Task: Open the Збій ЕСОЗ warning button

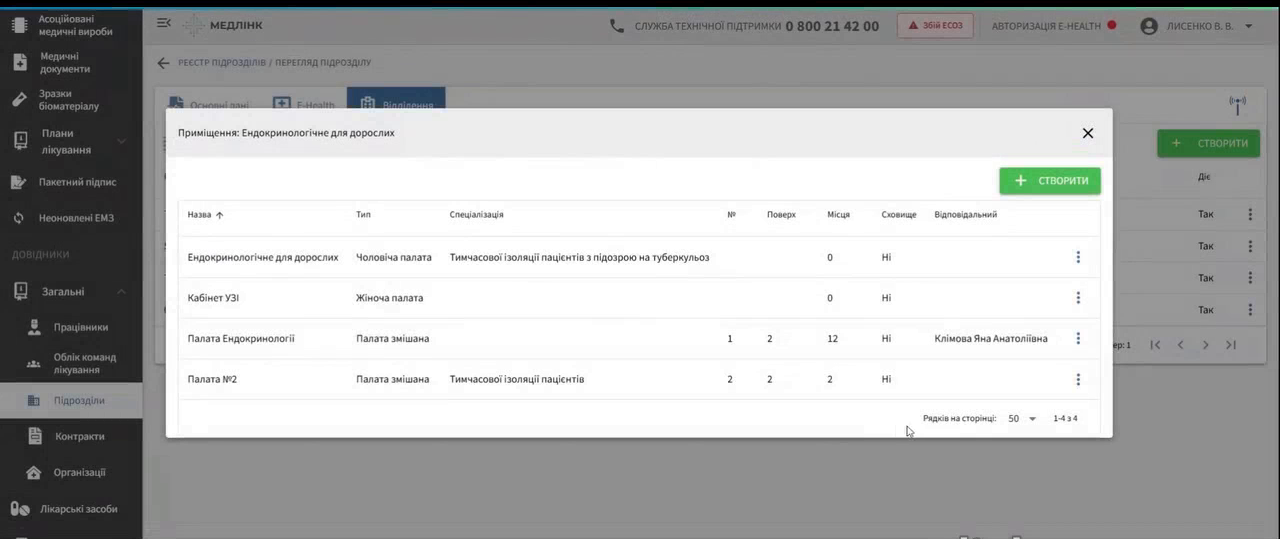Action: (x=935, y=26)
